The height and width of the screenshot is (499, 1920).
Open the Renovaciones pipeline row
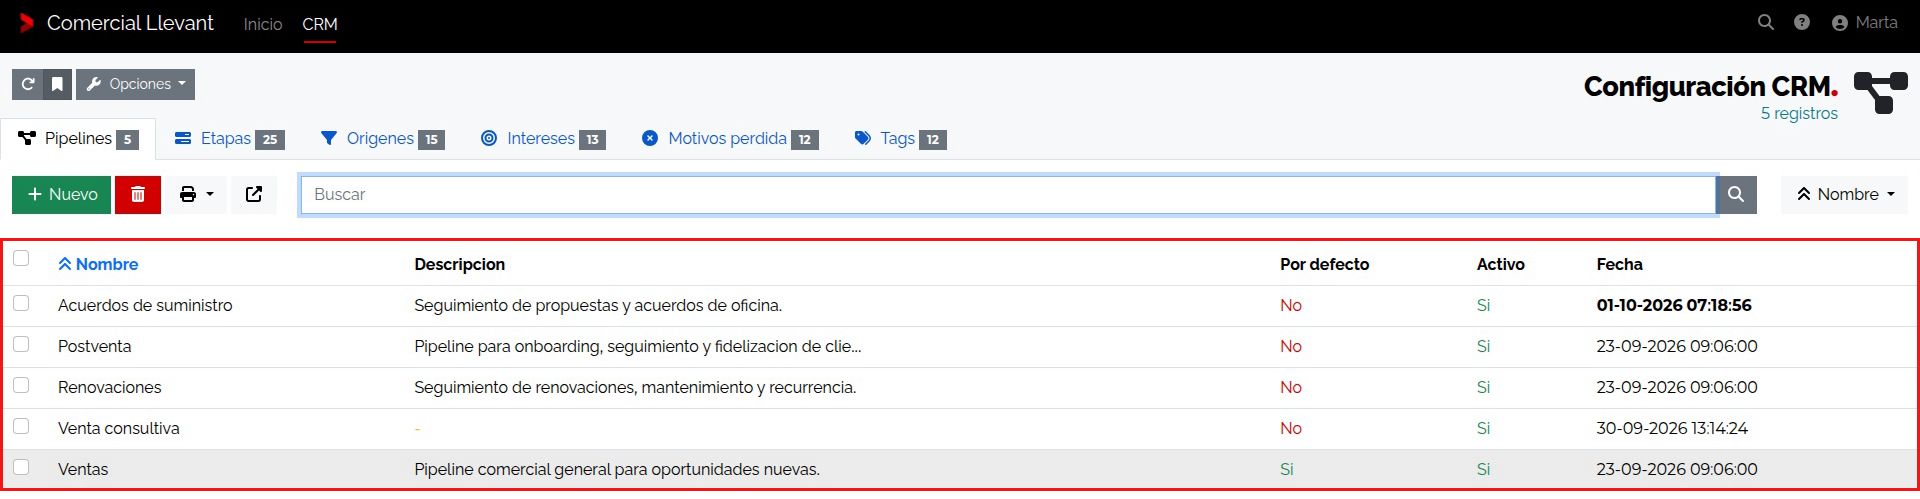(x=960, y=387)
